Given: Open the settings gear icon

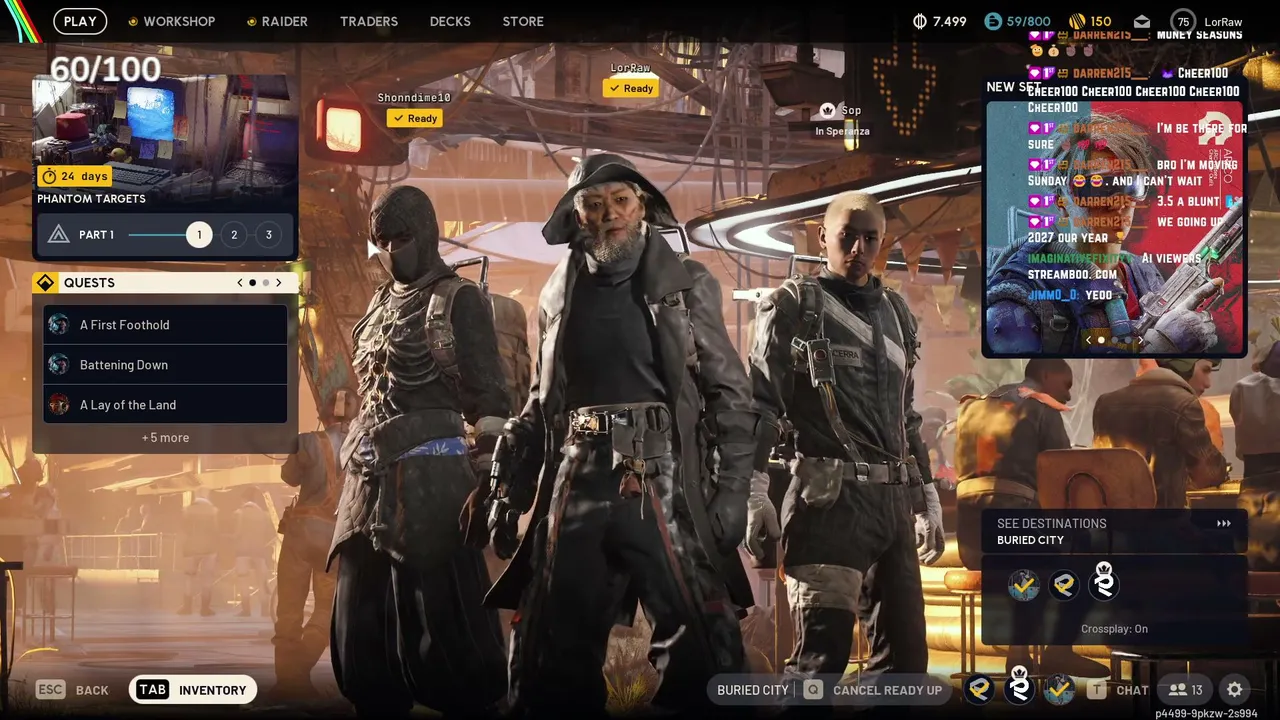Looking at the screenshot, I should (x=1235, y=689).
